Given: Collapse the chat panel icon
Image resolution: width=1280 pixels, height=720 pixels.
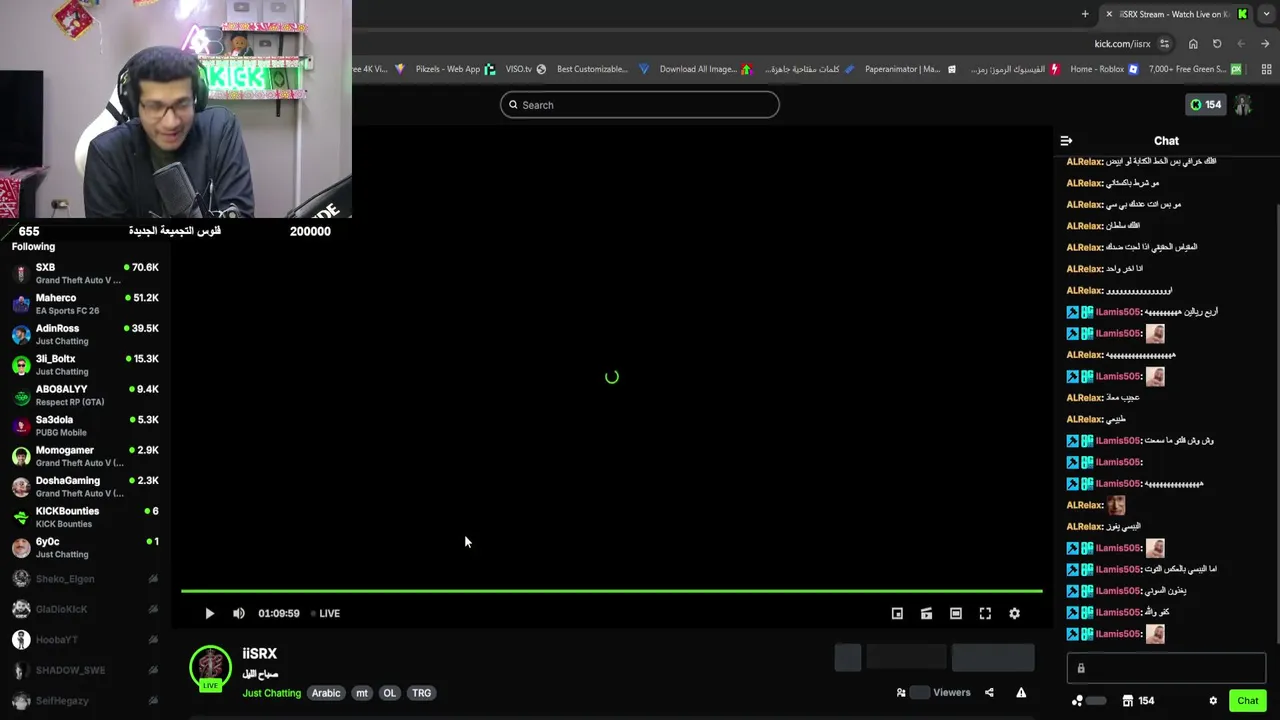Looking at the screenshot, I should [1066, 141].
